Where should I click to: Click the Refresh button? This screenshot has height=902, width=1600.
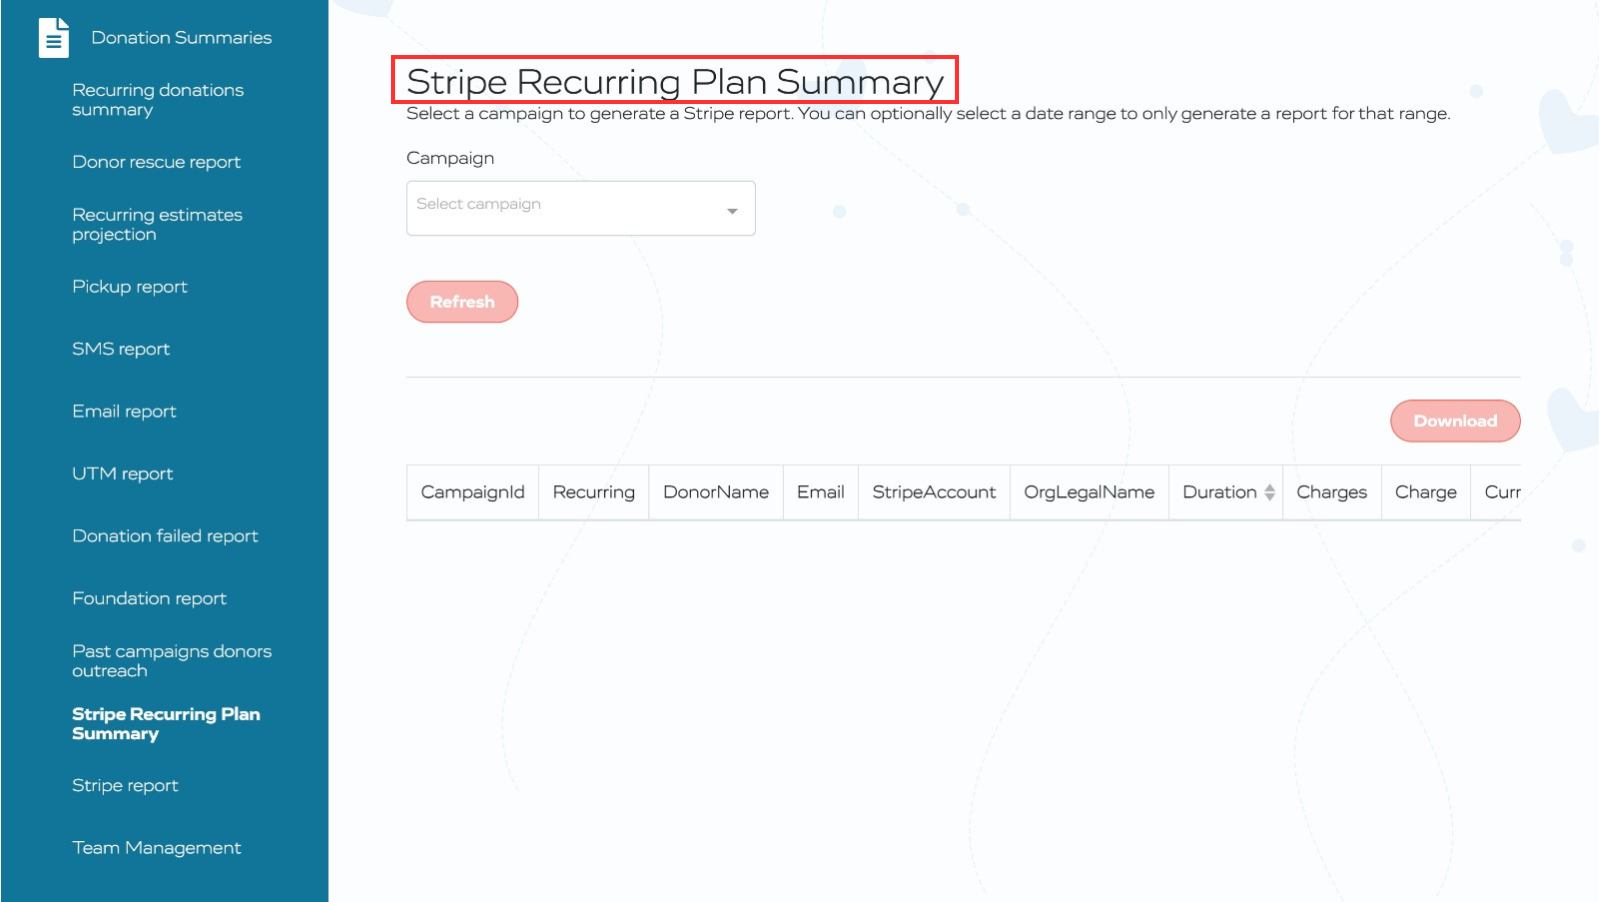pos(462,302)
